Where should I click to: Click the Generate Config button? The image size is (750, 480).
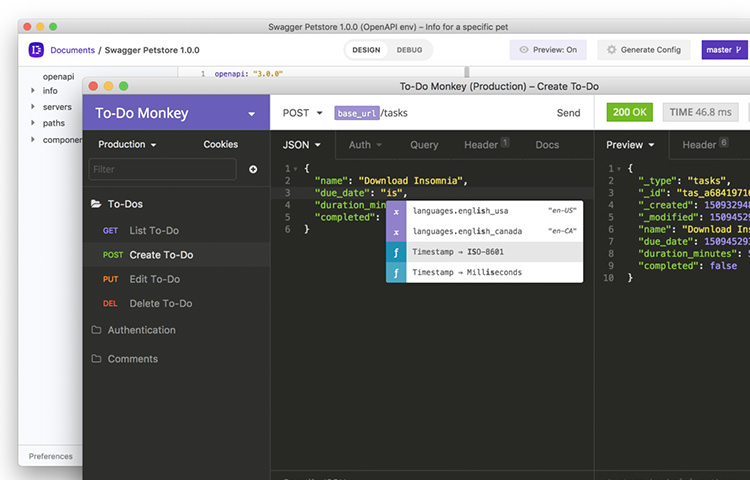[x=644, y=50]
